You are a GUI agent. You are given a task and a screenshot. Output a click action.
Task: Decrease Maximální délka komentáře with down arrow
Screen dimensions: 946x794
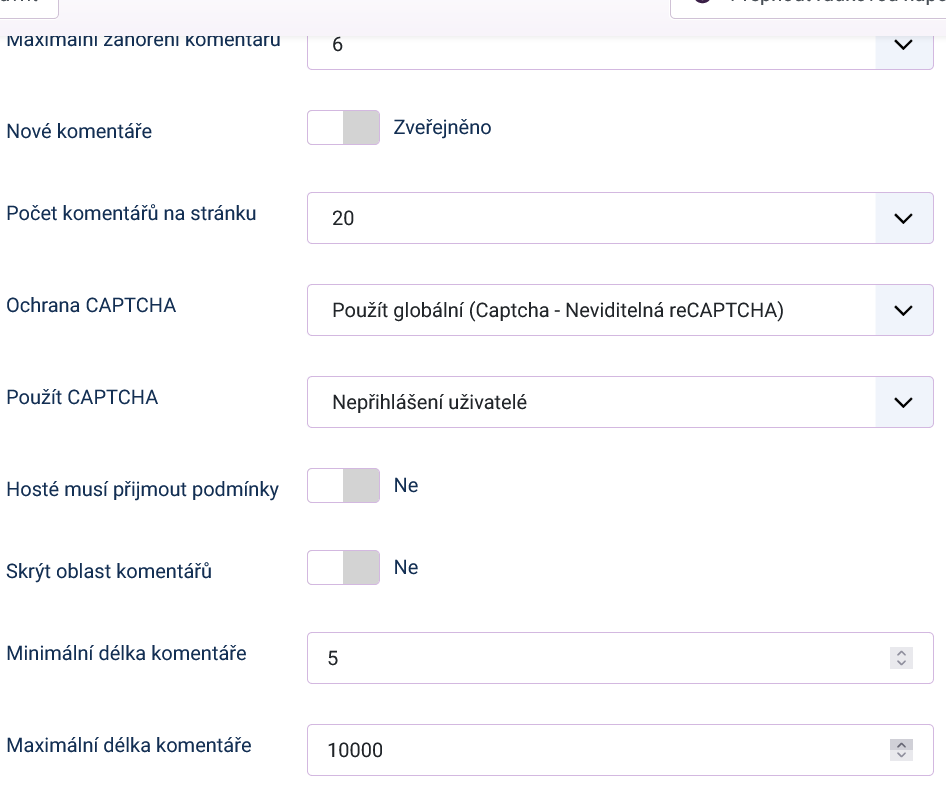(901, 755)
